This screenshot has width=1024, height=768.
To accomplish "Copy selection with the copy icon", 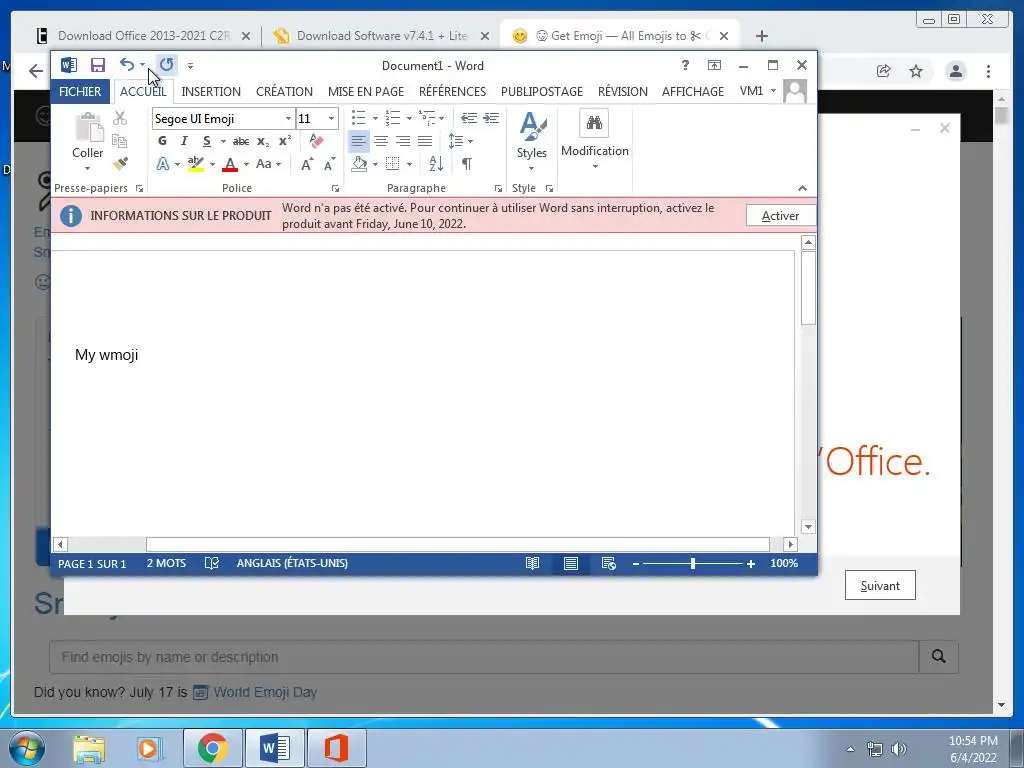I will tap(120, 140).
